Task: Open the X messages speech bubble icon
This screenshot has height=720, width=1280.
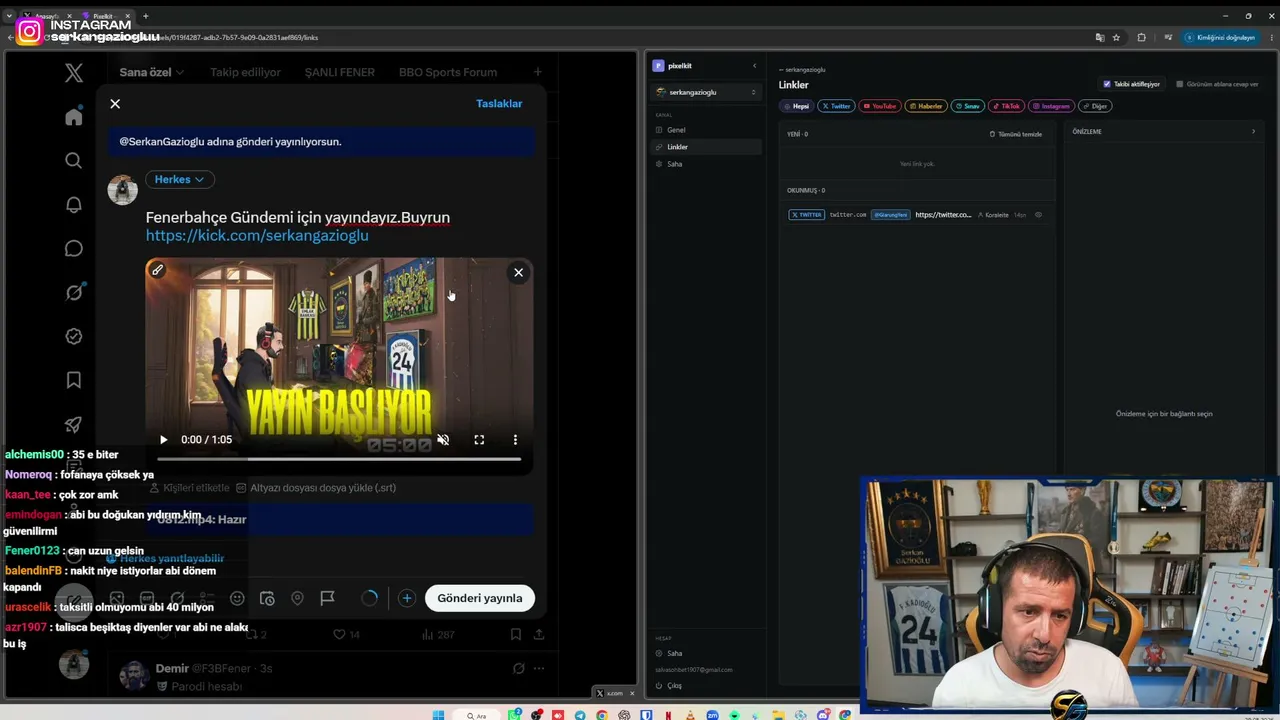Action: pyautogui.click(x=74, y=248)
